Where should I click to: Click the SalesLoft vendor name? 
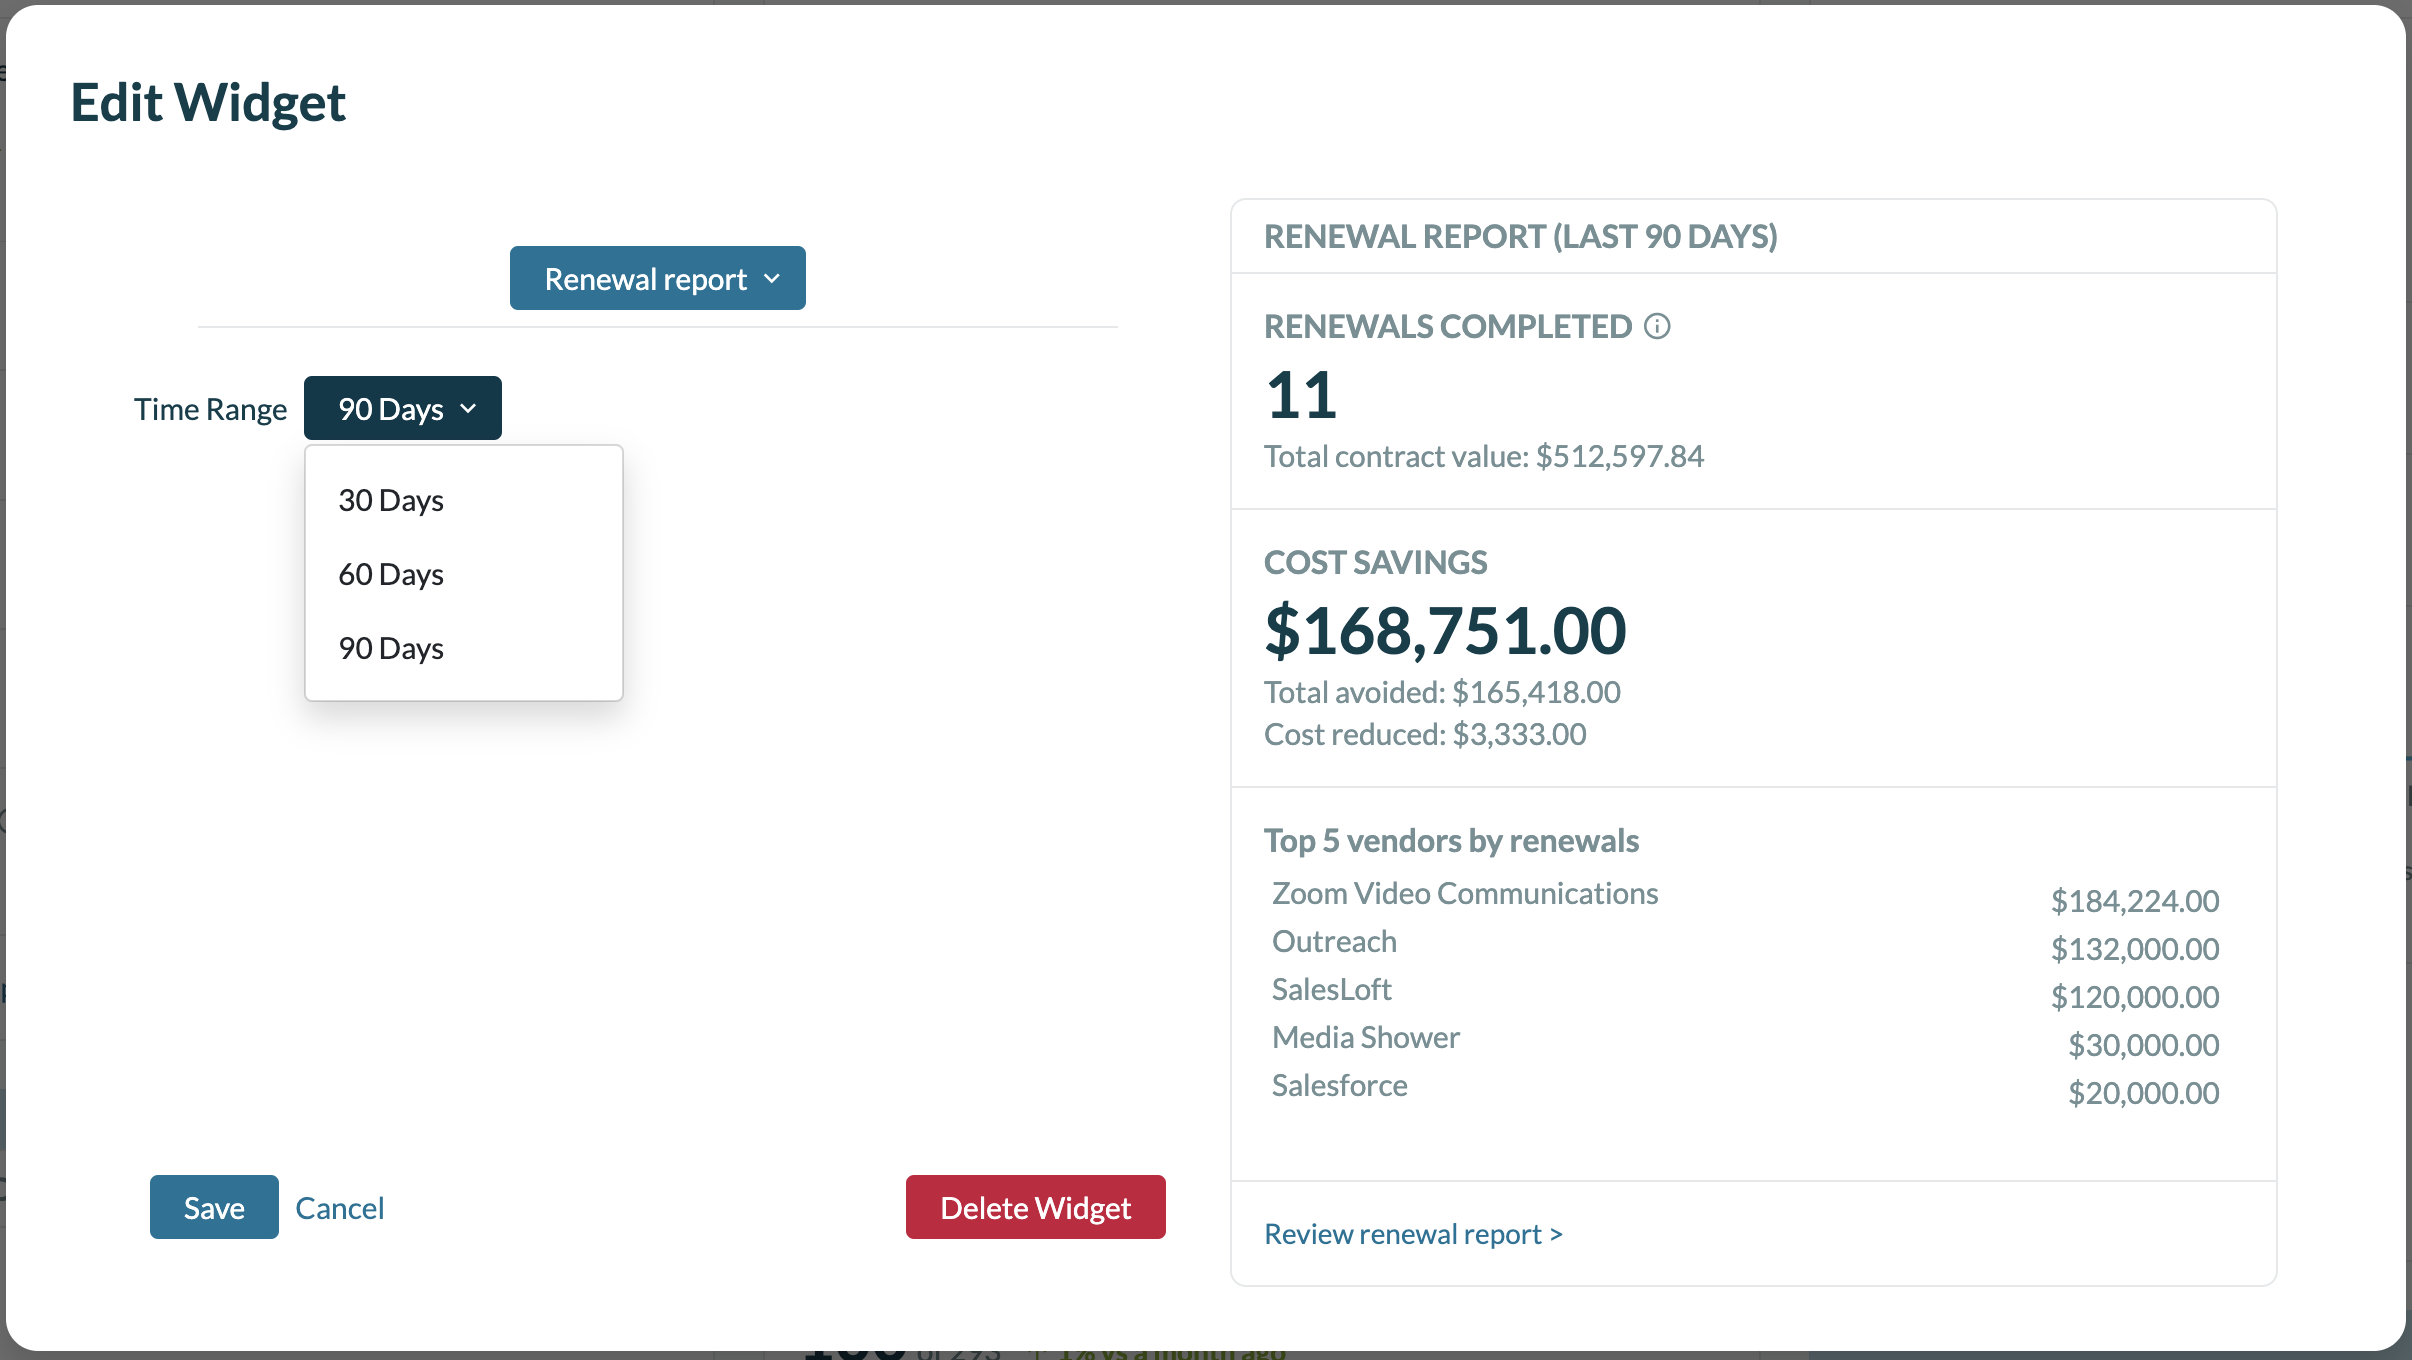(x=1331, y=989)
